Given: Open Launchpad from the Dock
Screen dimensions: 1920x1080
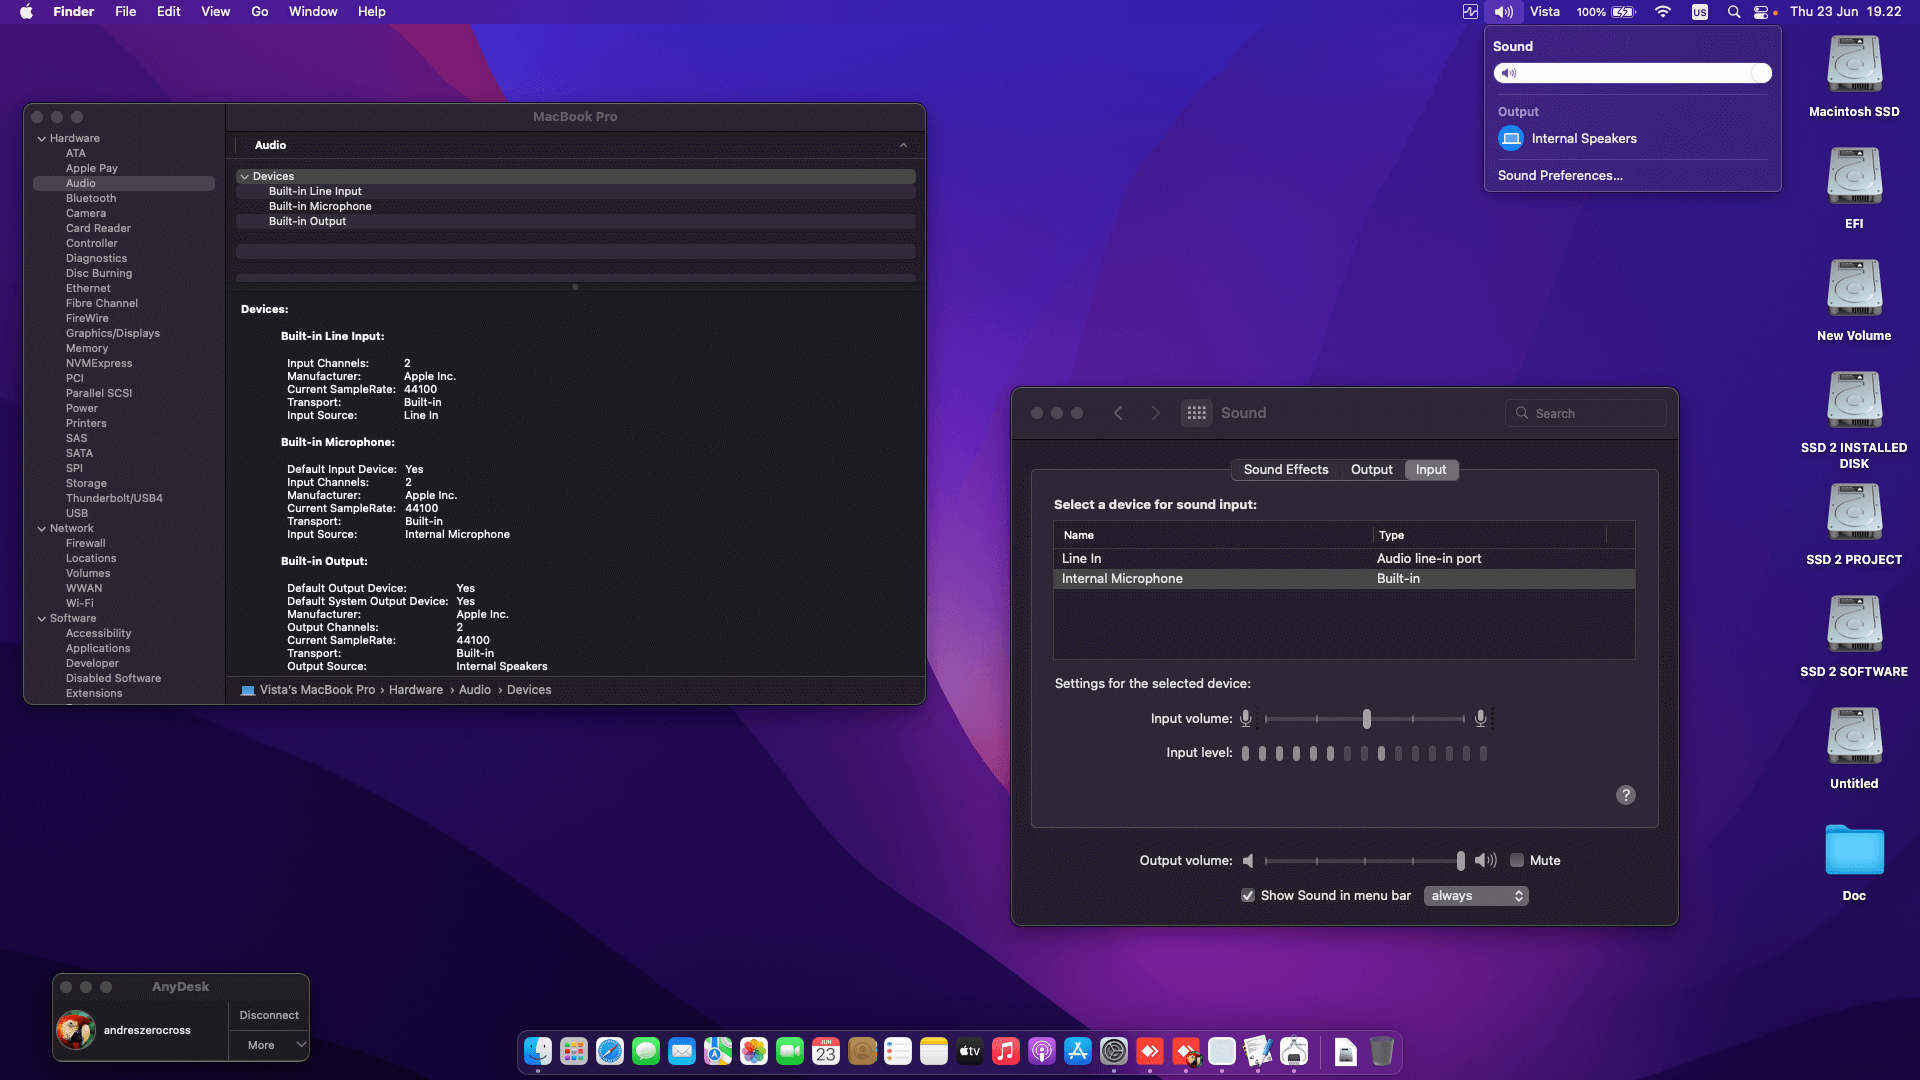Looking at the screenshot, I should click(574, 1051).
